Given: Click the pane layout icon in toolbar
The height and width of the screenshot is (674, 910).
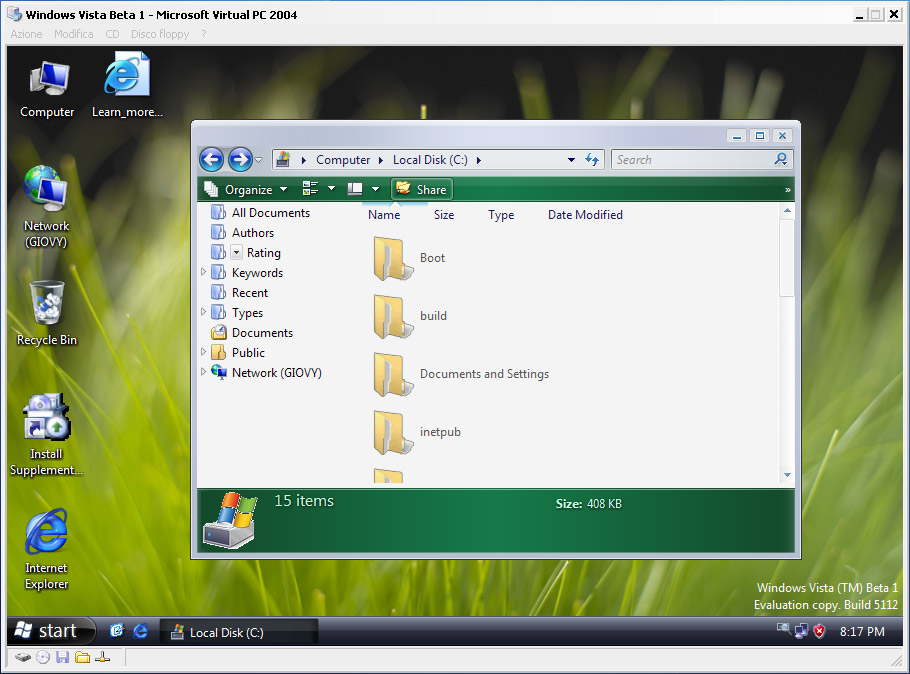Looking at the screenshot, I should (355, 189).
